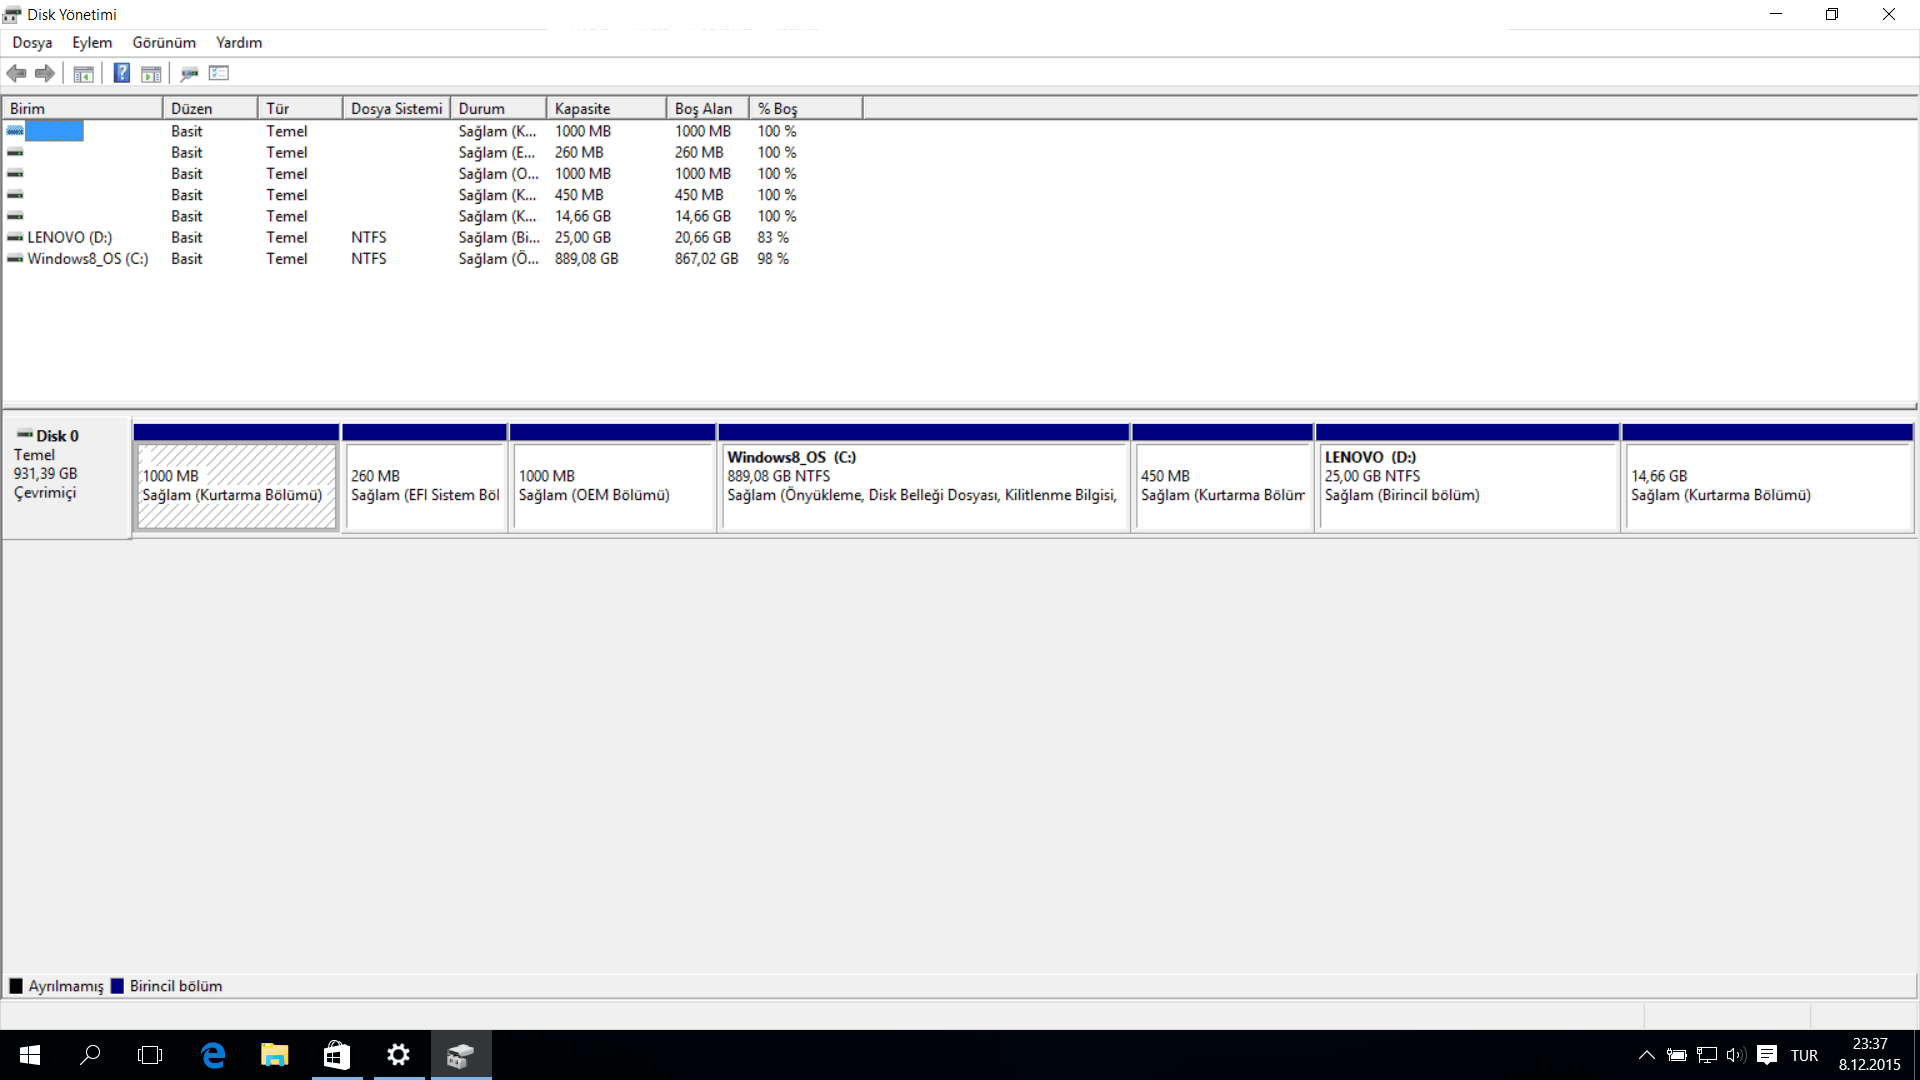Click the checklist Settings toolbar icon
This screenshot has width=1920, height=1080.
(x=219, y=73)
